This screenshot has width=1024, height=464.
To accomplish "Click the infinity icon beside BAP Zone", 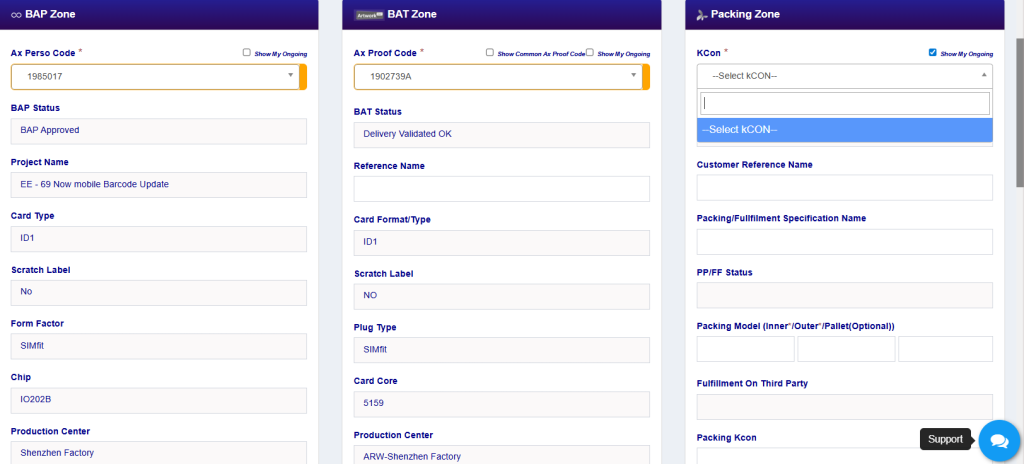I will pos(16,14).
